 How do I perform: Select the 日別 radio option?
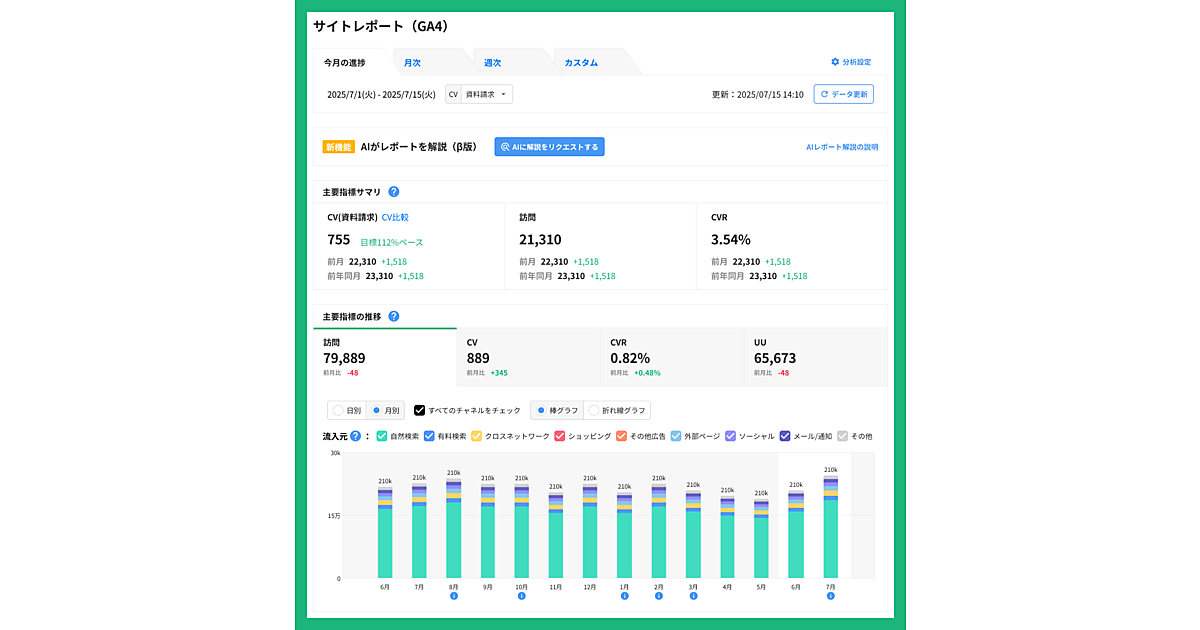(338, 410)
